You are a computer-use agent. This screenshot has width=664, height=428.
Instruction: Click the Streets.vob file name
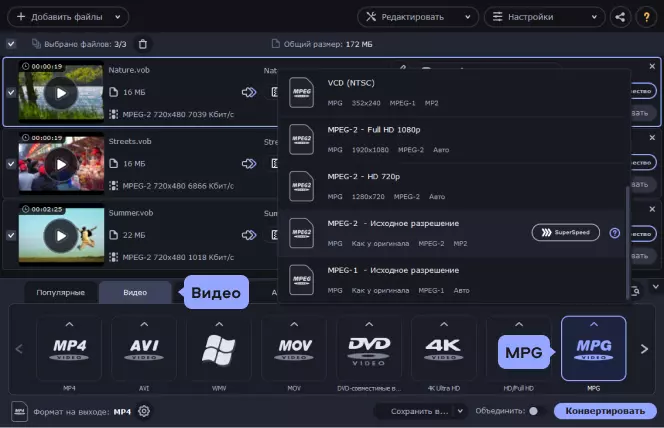pos(130,141)
